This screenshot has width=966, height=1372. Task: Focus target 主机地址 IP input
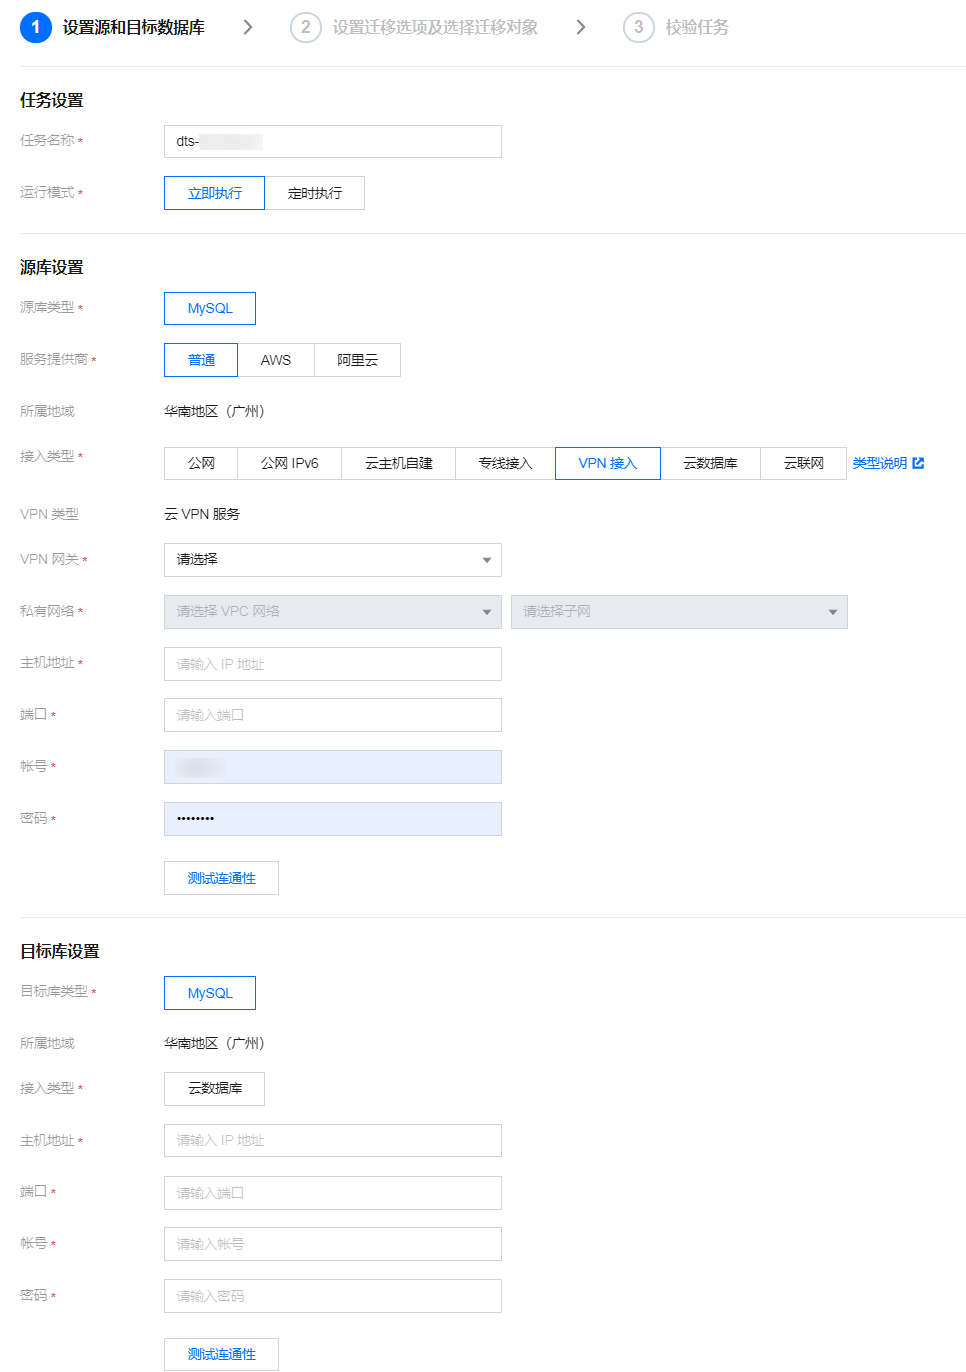pos(333,1140)
